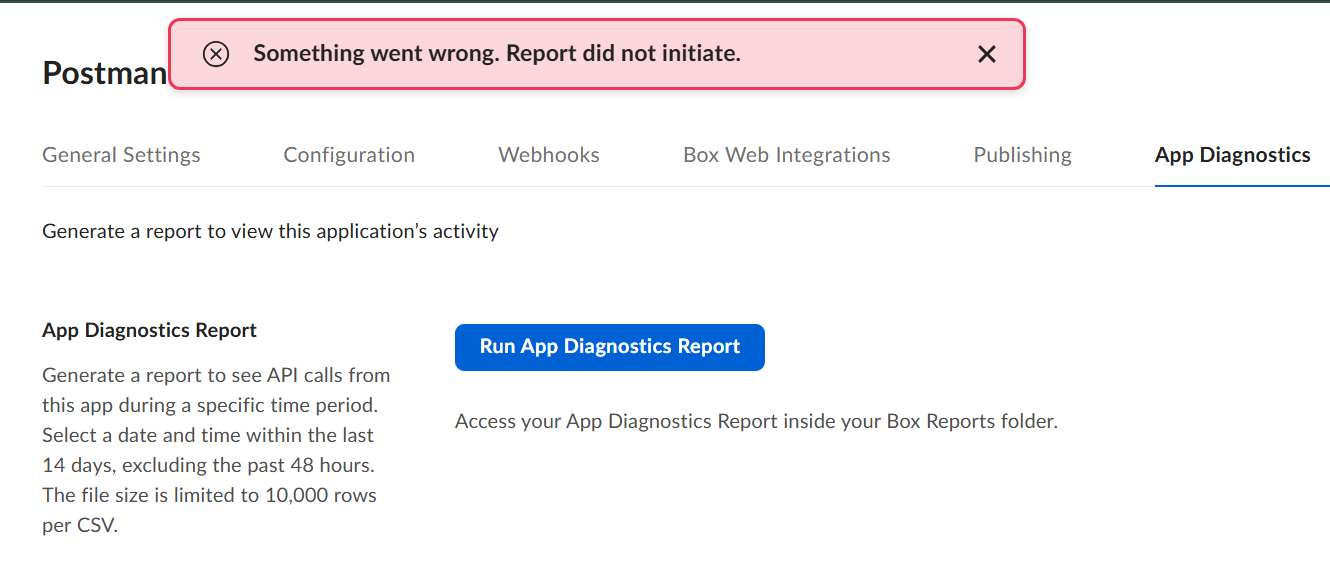
Task: Click the "limited to 10,000 rows" line
Action: pyautogui.click(x=209, y=495)
